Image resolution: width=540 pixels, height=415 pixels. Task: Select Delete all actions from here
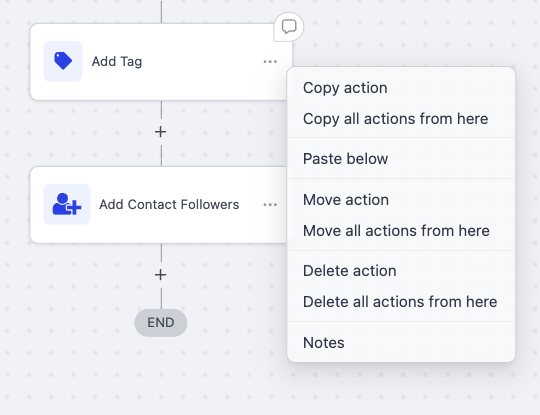tap(400, 302)
